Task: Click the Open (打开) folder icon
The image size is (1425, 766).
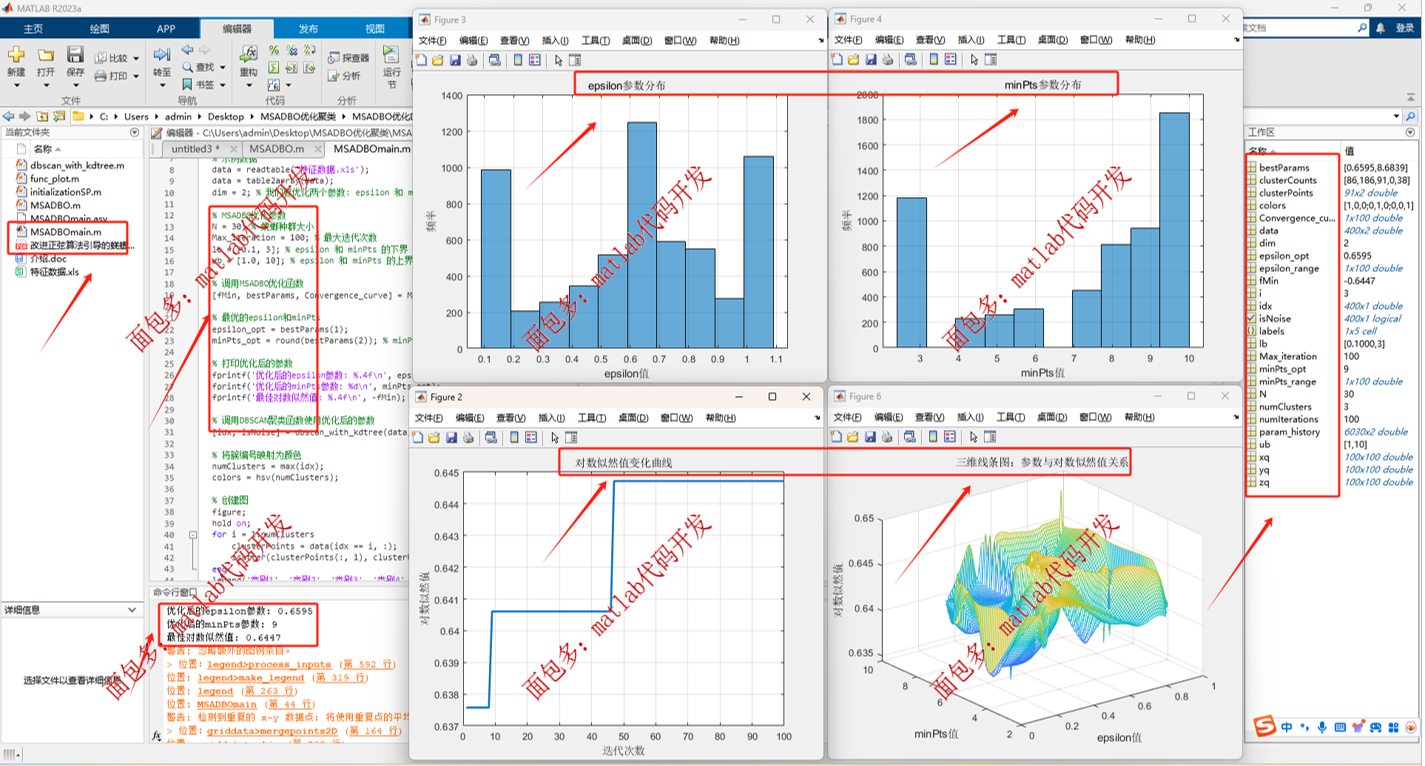Action: pos(46,53)
